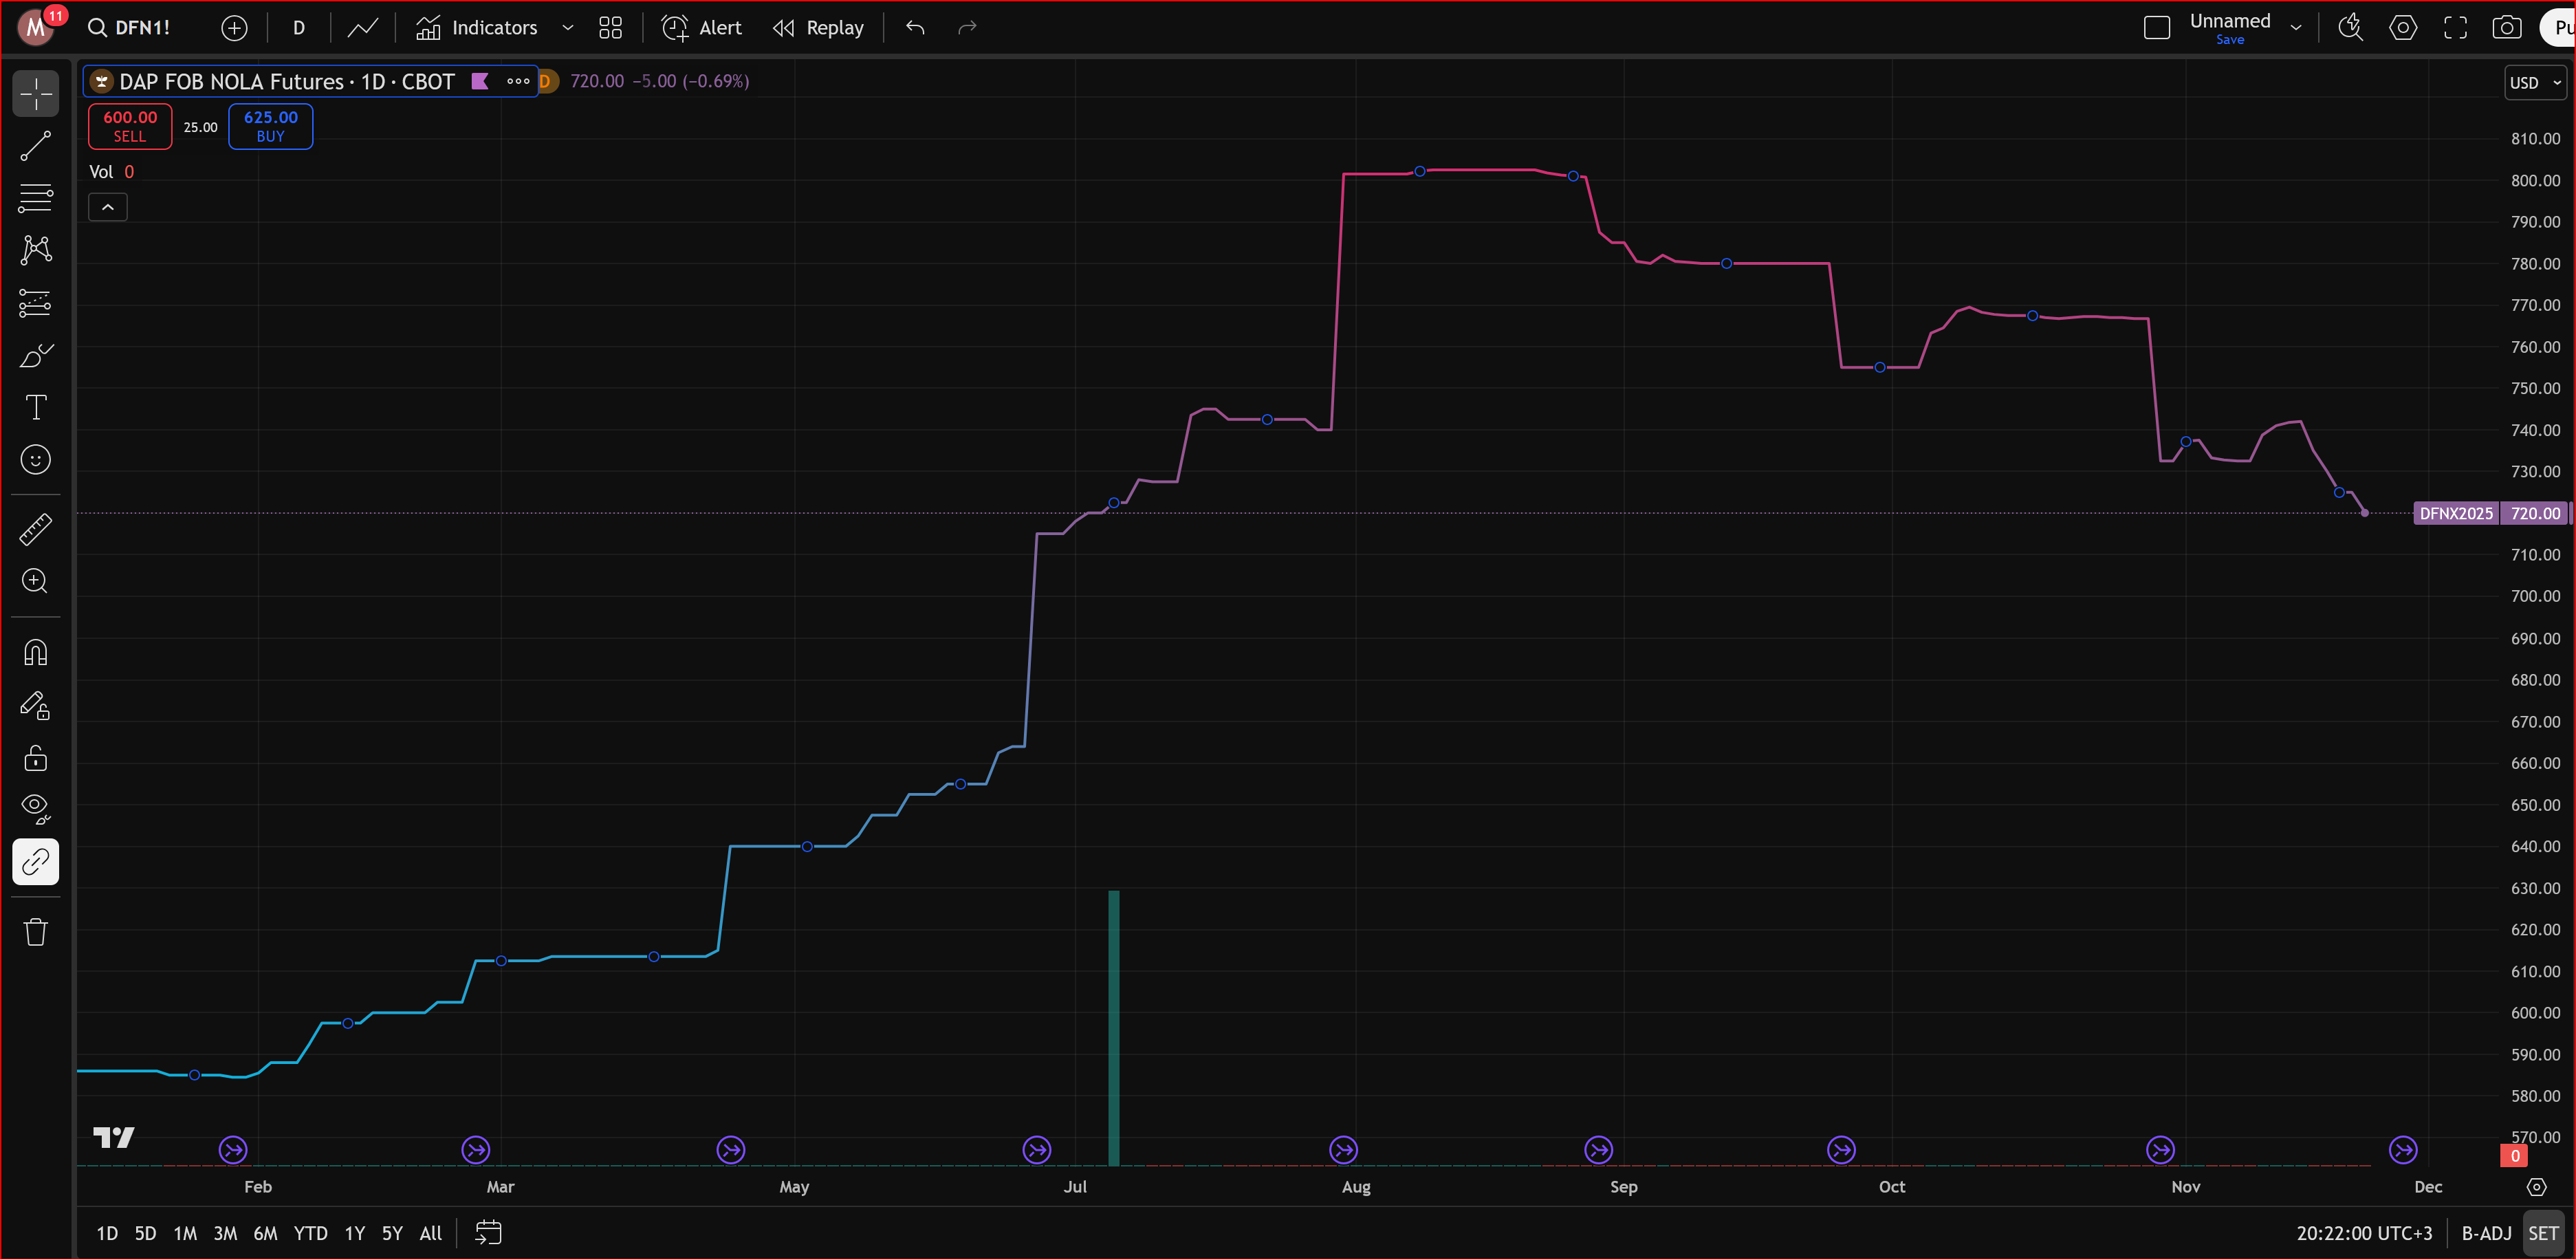Click the purple flag color marker

[480, 81]
